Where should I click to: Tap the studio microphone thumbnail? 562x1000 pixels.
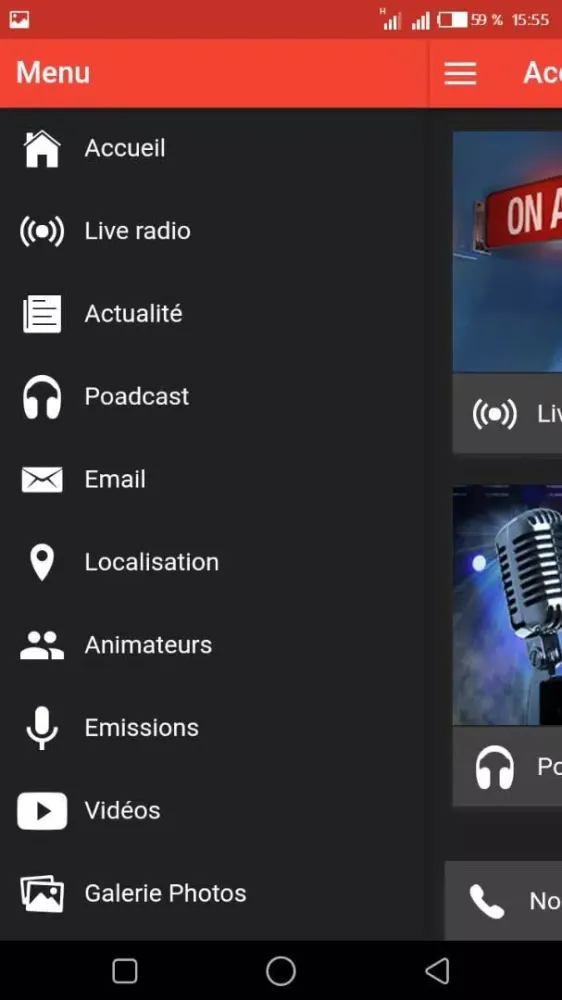pyautogui.click(x=507, y=605)
